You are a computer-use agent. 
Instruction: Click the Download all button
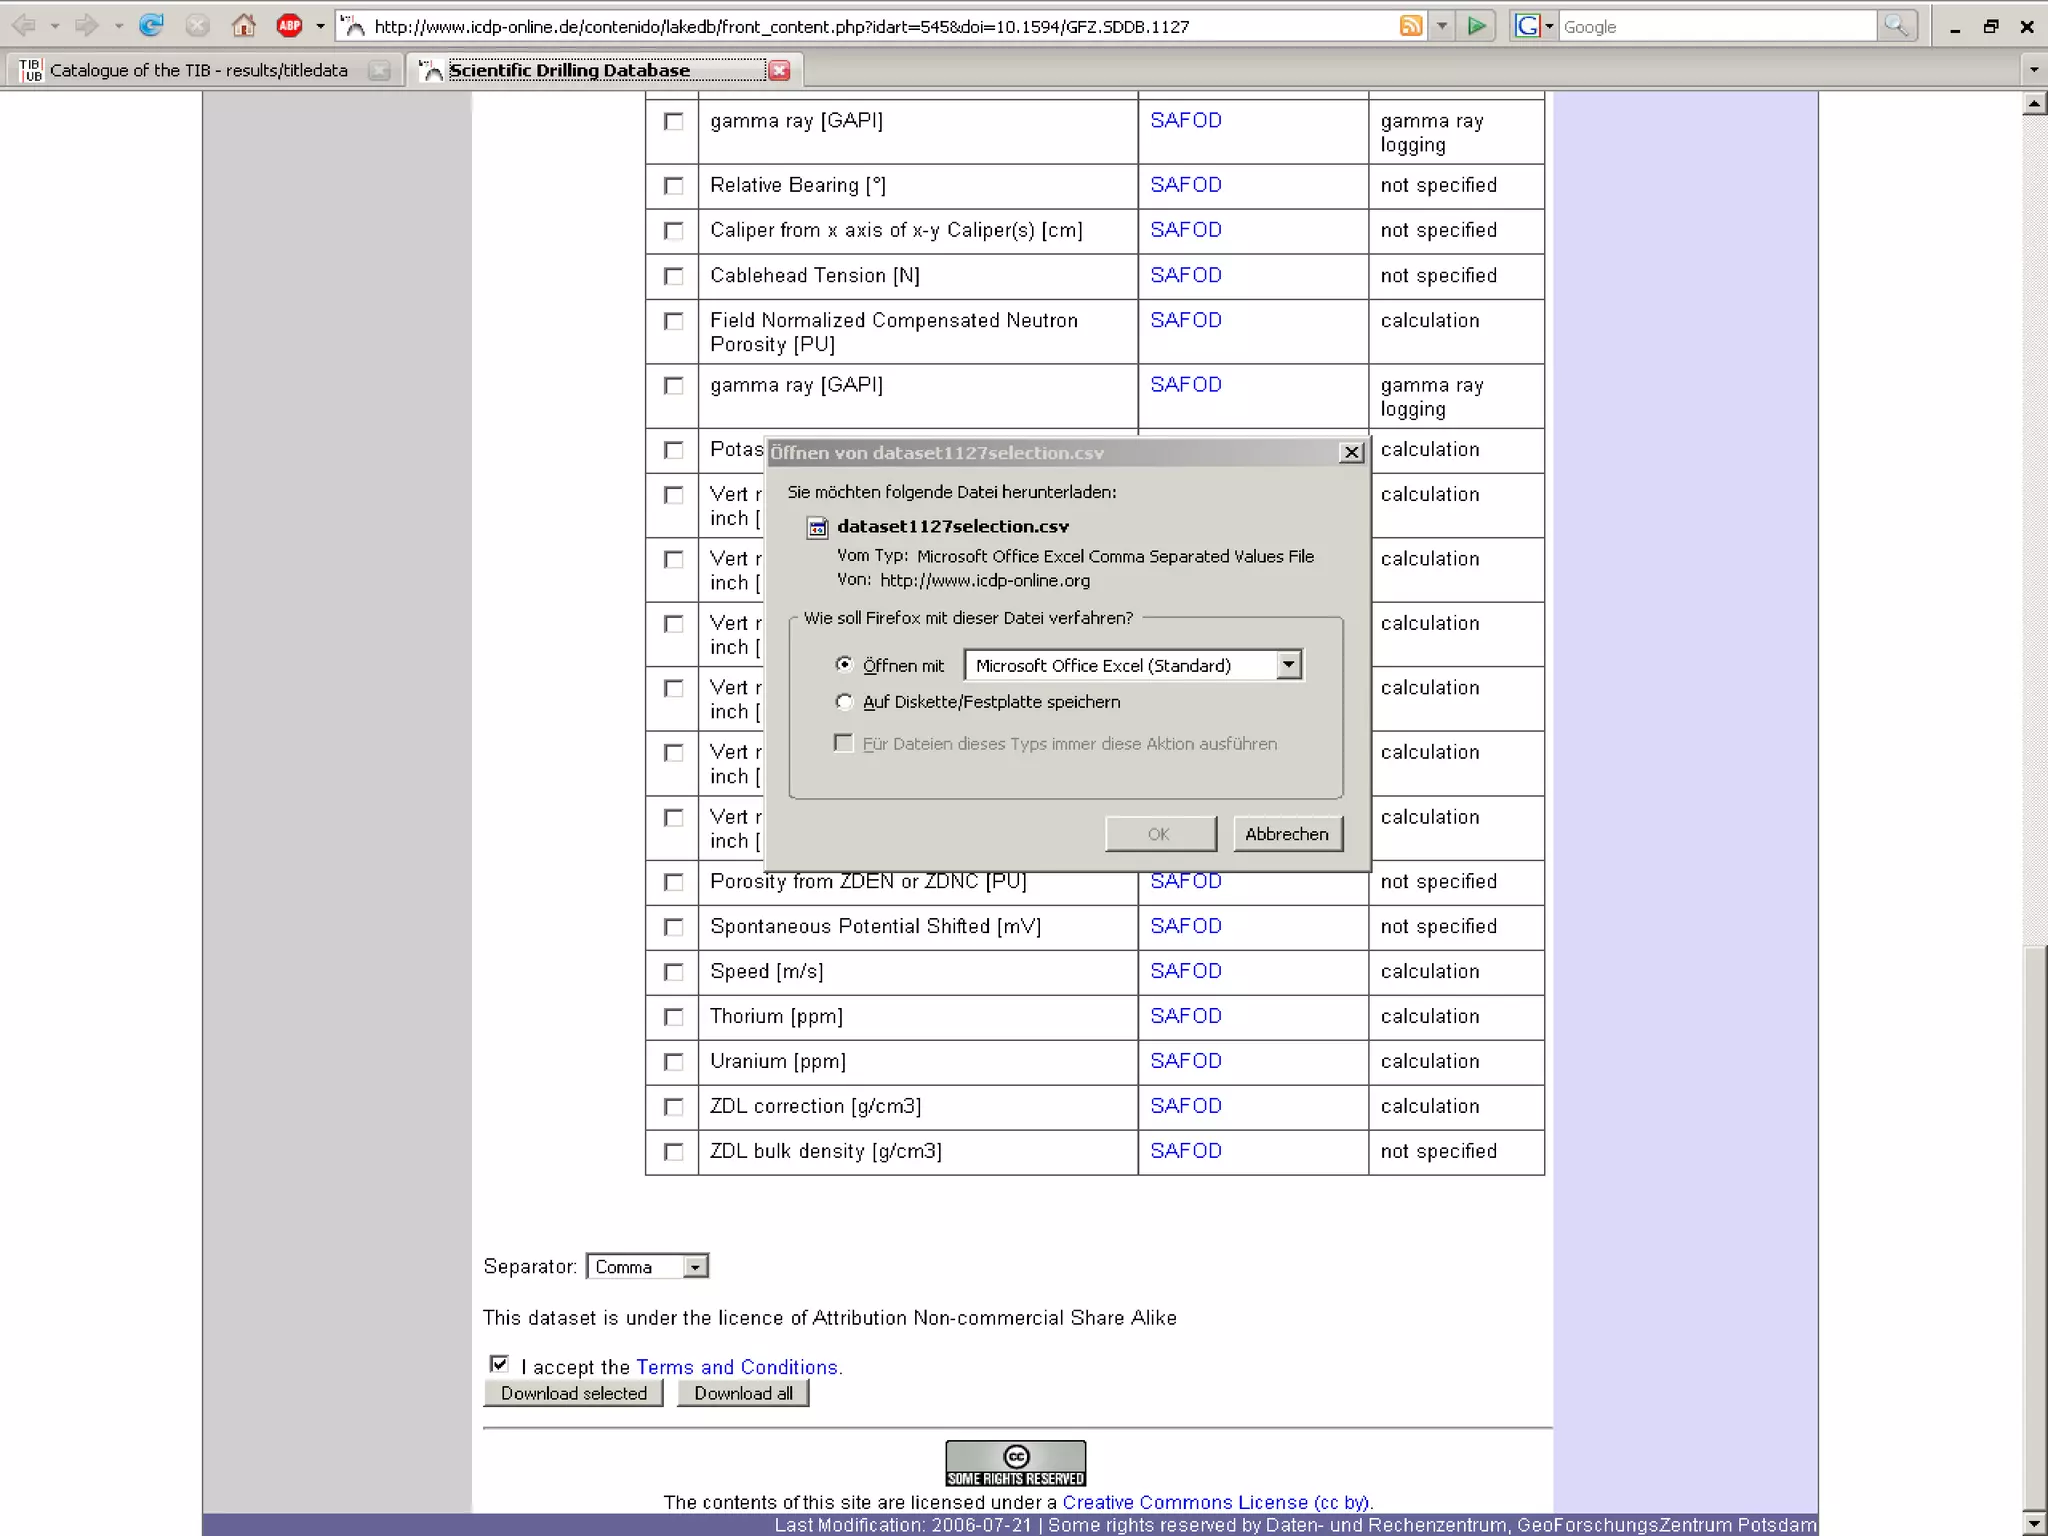742,1393
